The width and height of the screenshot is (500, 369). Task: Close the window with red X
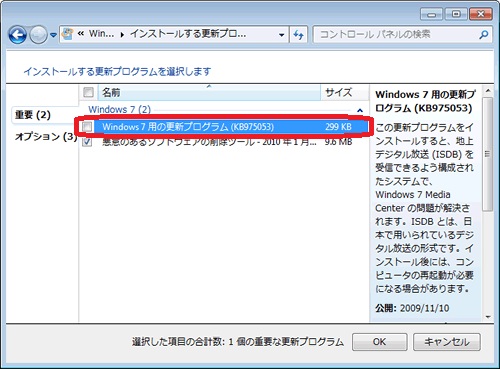[x=481, y=14]
